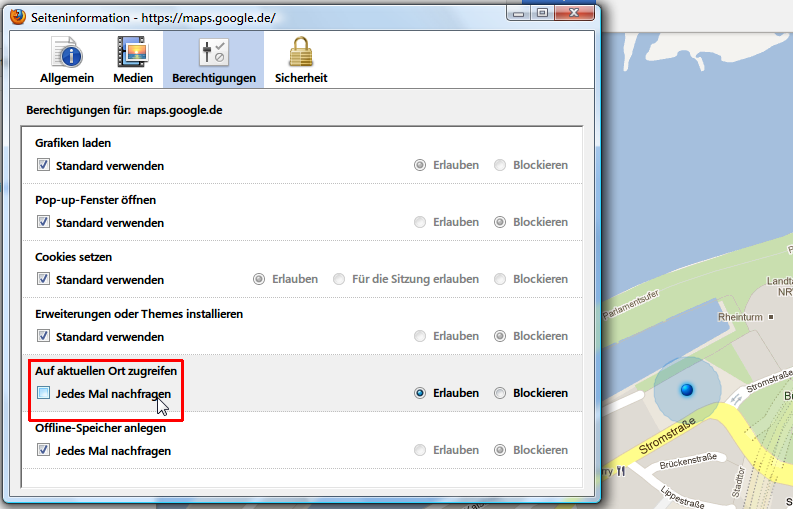Select the Berechtigungen tab

pos(213,60)
